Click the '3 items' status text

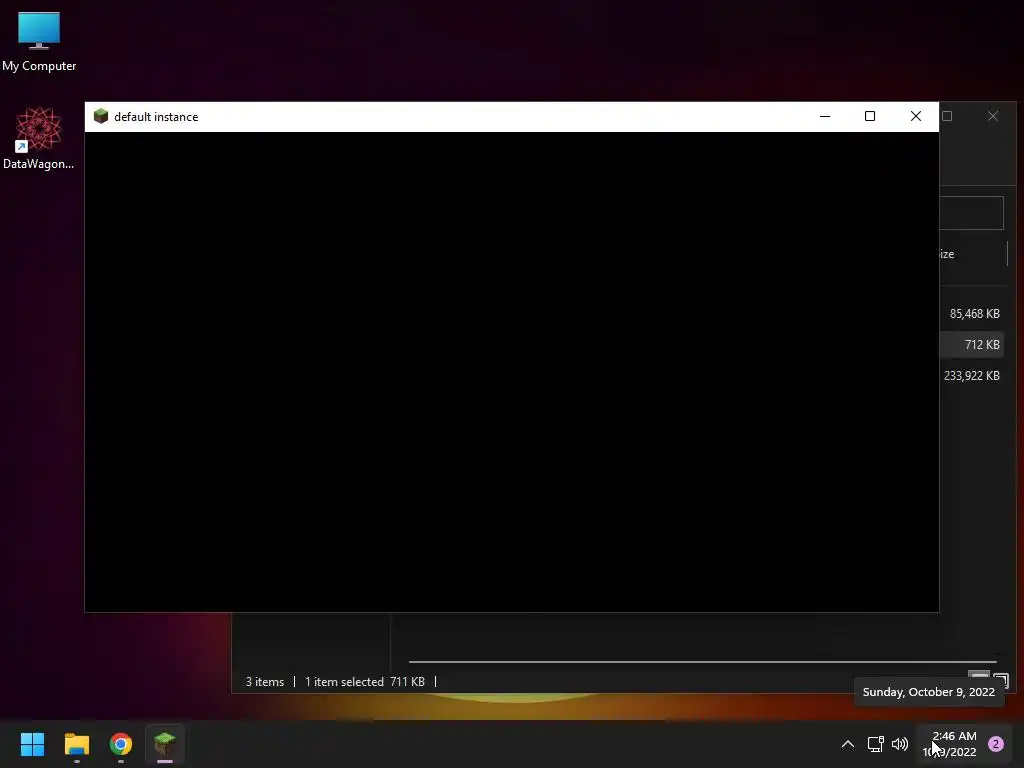click(264, 682)
